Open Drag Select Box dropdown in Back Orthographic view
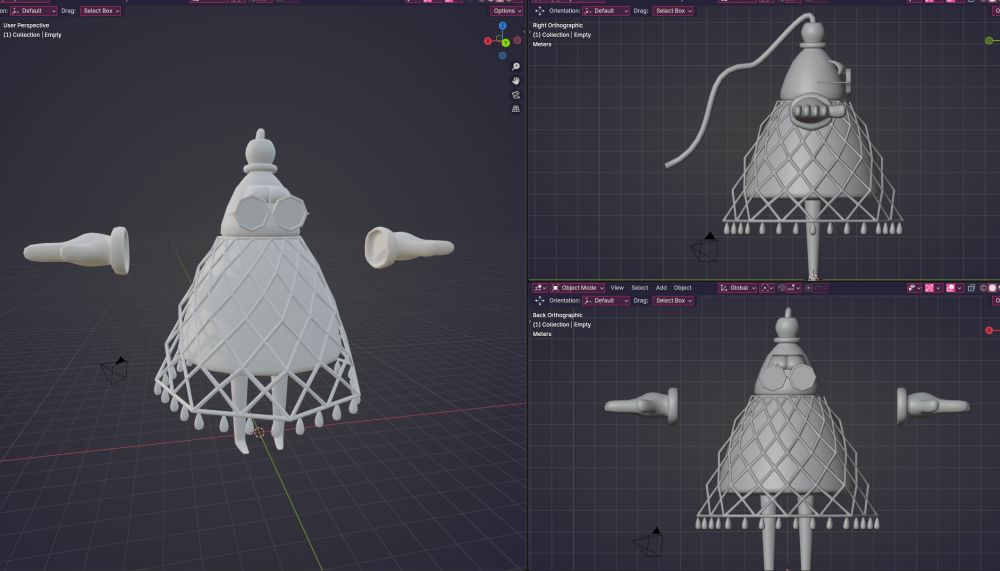The image size is (1000, 571). [673, 300]
